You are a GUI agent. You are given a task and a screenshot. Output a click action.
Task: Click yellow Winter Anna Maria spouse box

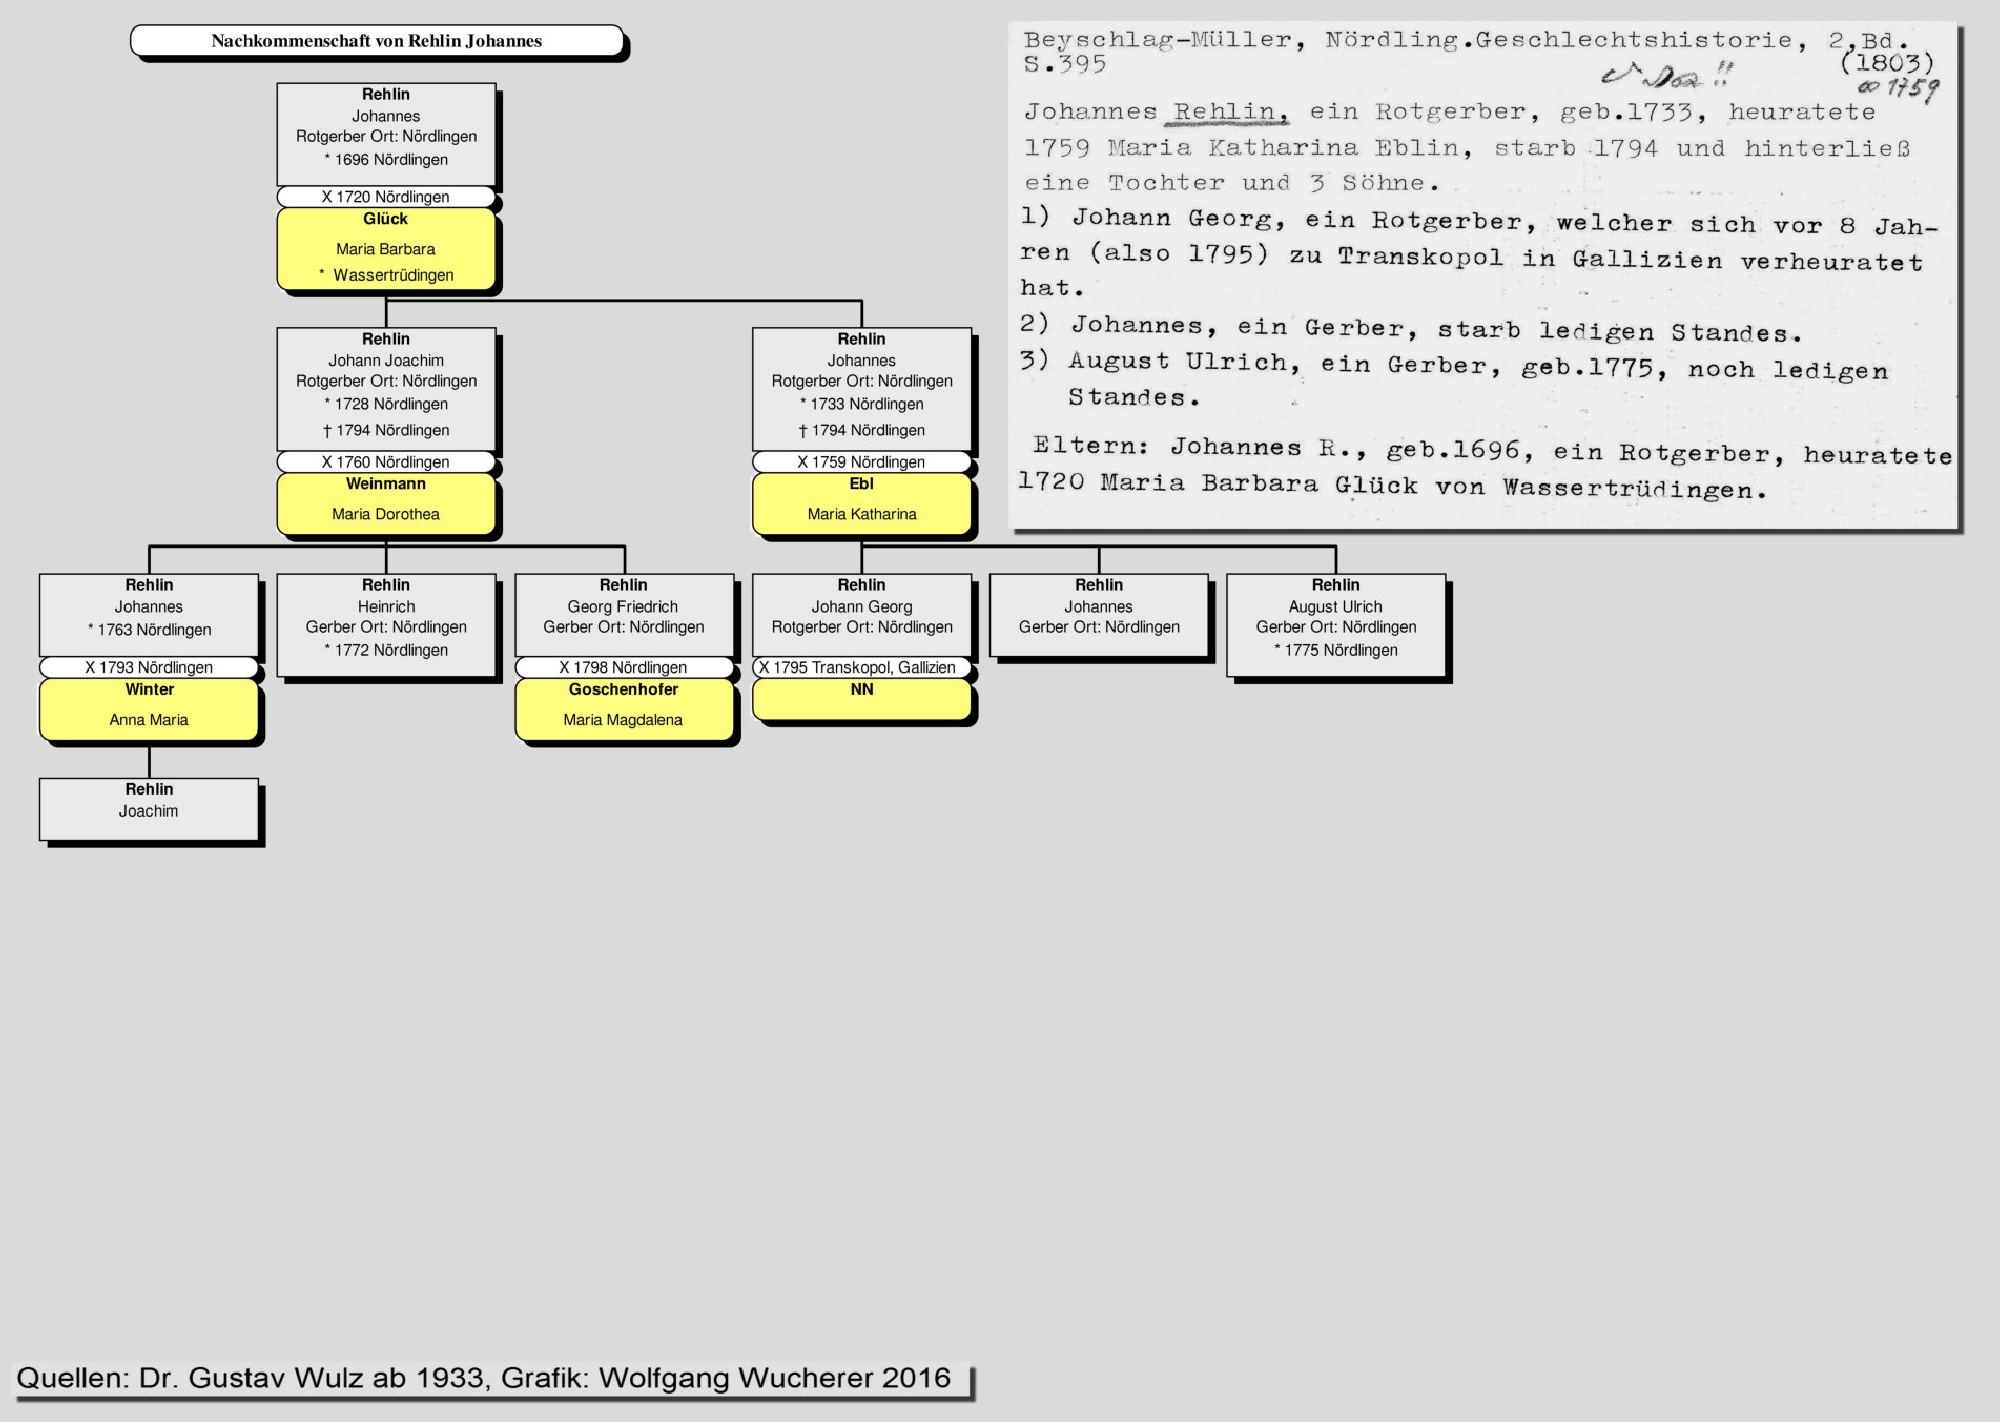(x=149, y=708)
